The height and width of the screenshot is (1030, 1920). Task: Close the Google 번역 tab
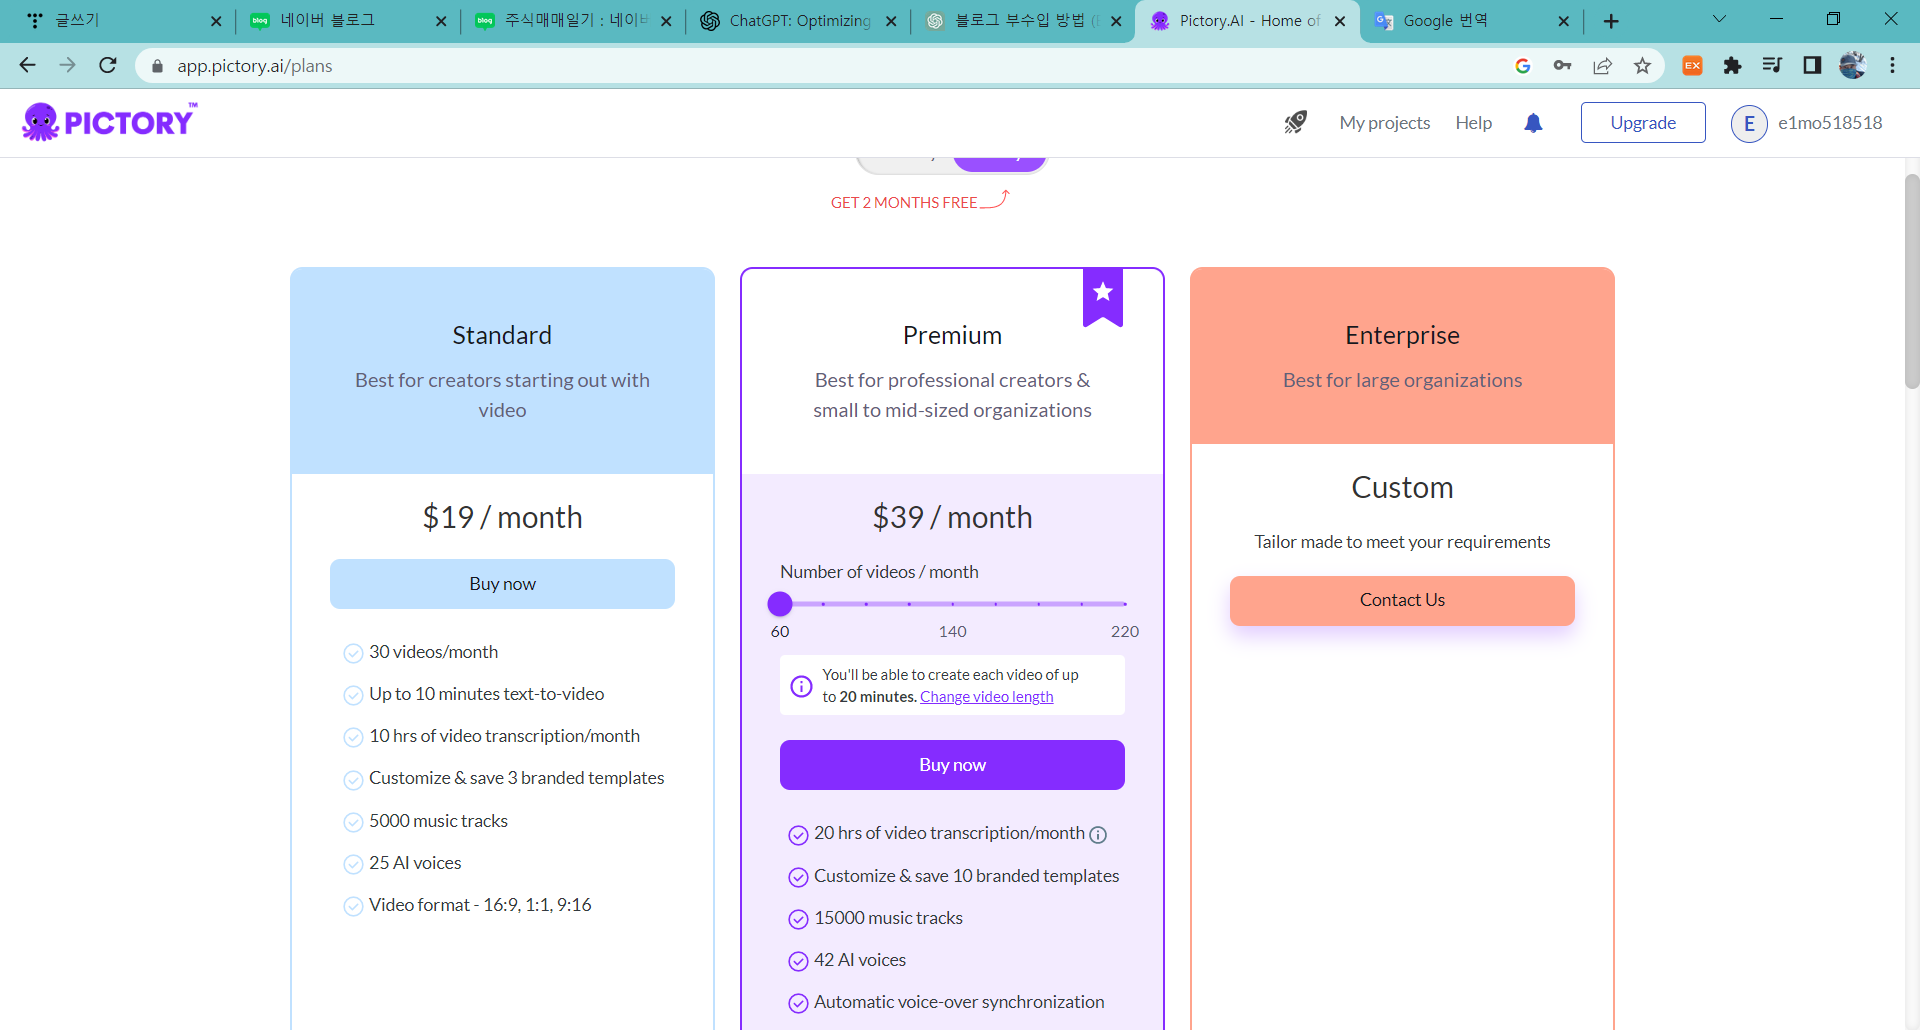coord(1564,21)
